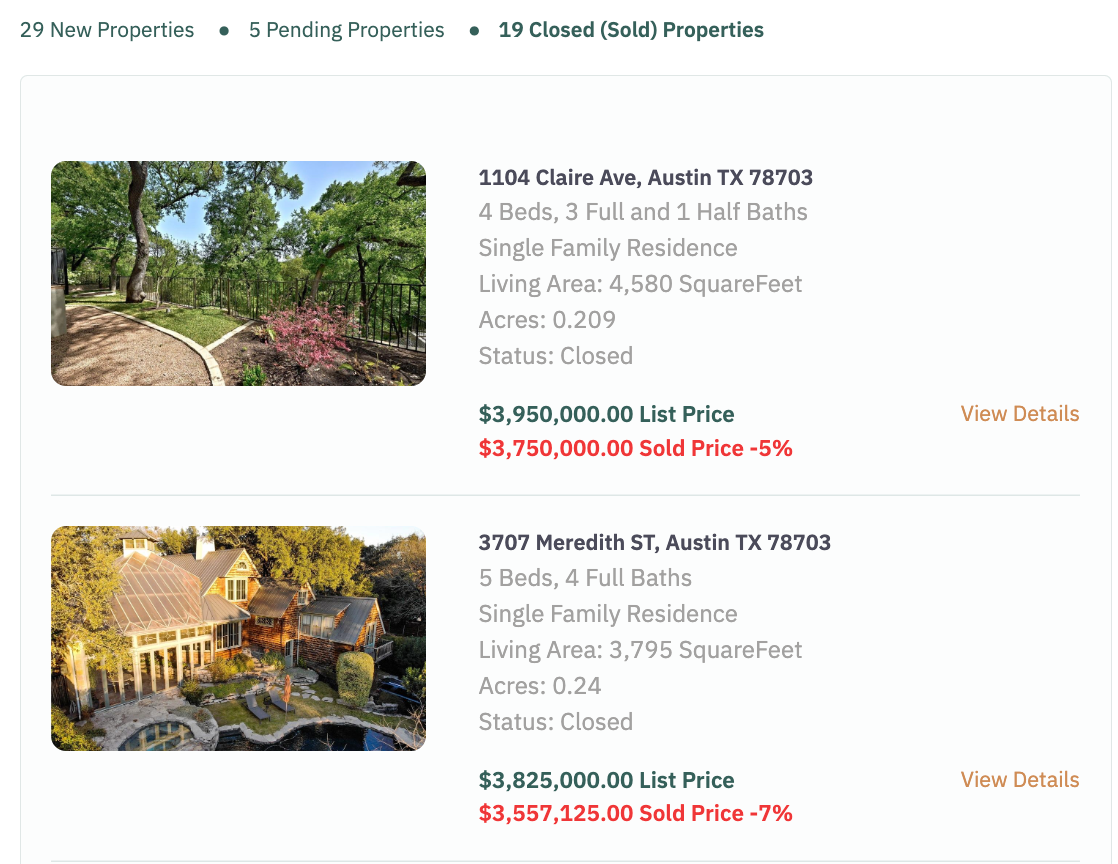Click the $3,950,000.00 List Price text
The height and width of the screenshot is (864, 1118).
(606, 414)
